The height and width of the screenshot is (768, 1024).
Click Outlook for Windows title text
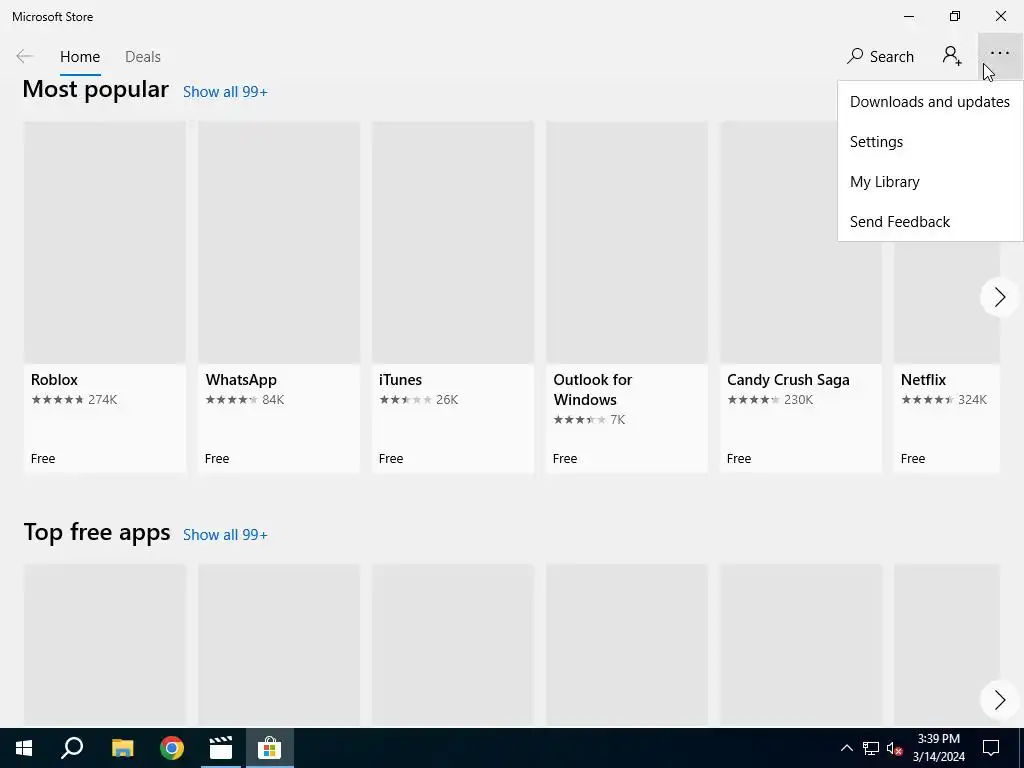pyautogui.click(x=592, y=389)
